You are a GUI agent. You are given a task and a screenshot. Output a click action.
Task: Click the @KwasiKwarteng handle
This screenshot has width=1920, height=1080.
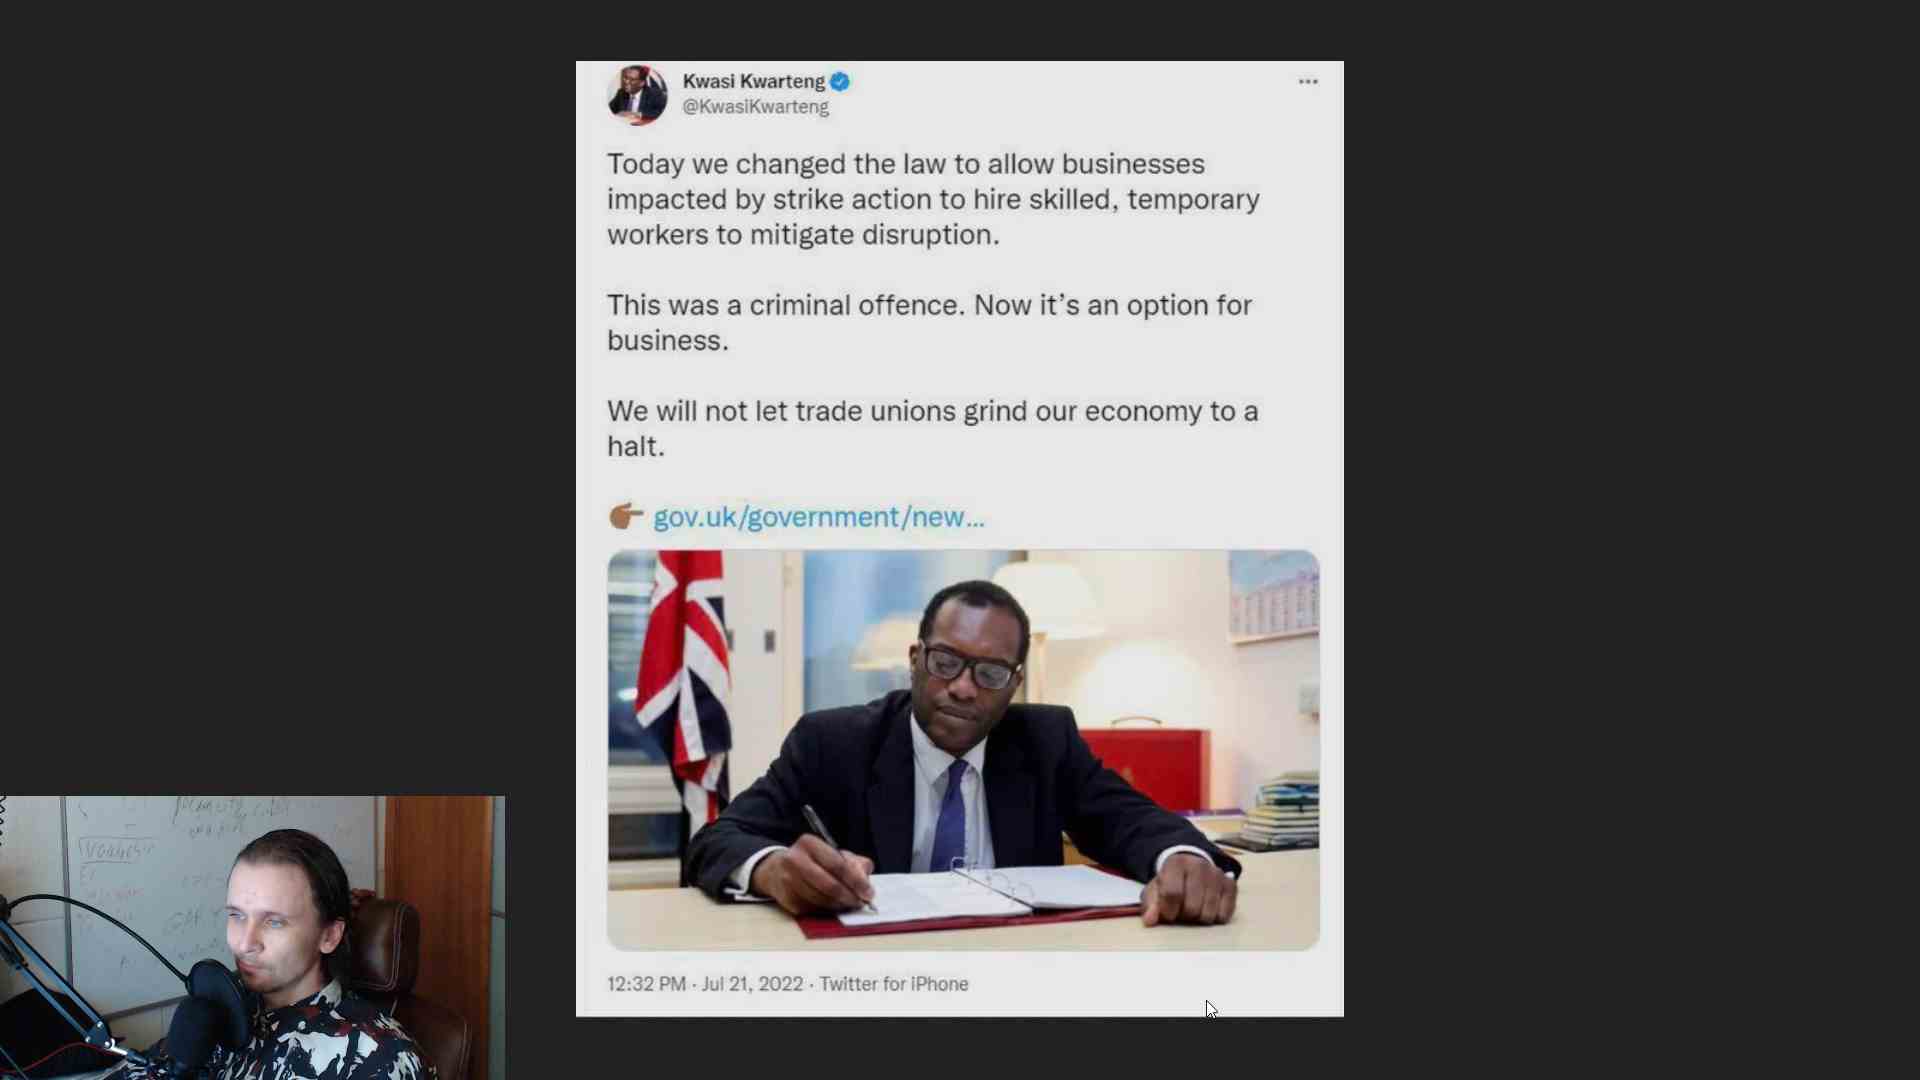756,107
